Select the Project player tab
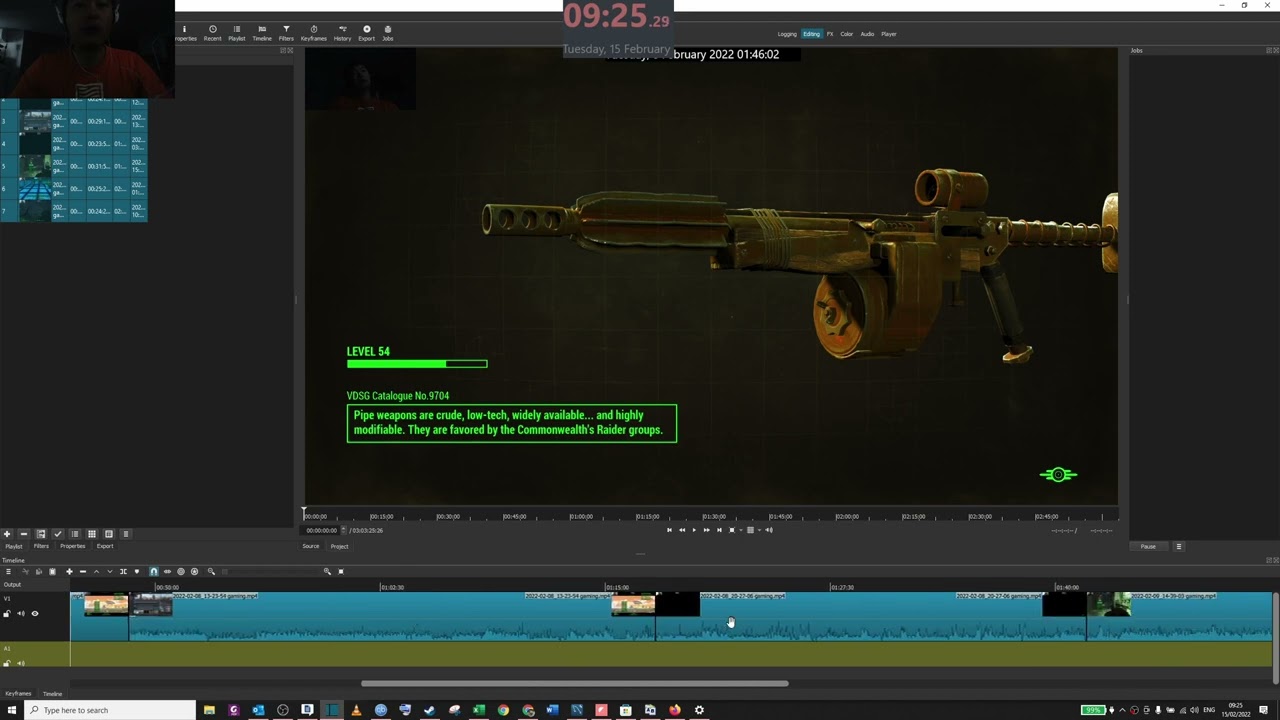 coord(339,546)
